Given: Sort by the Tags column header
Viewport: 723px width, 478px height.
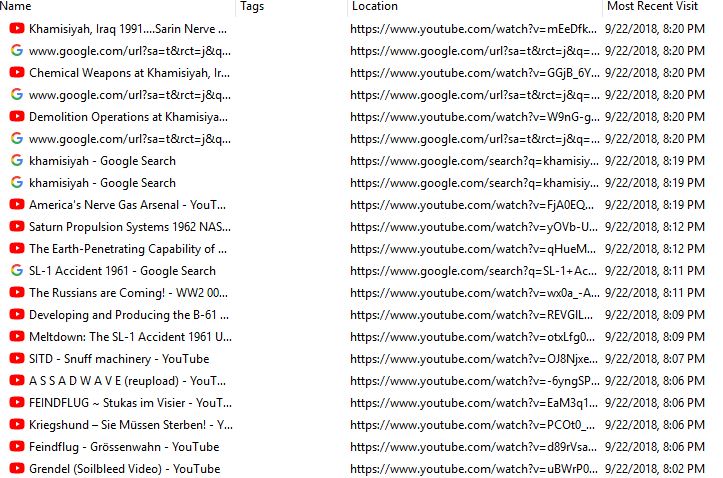Looking at the screenshot, I should pyautogui.click(x=291, y=6).
